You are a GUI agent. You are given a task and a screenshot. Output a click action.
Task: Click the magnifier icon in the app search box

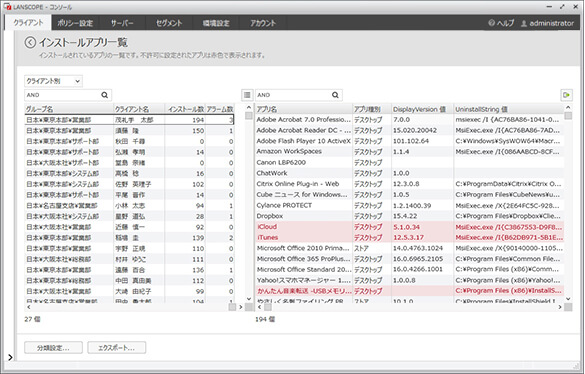pyautogui.click(x=335, y=95)
